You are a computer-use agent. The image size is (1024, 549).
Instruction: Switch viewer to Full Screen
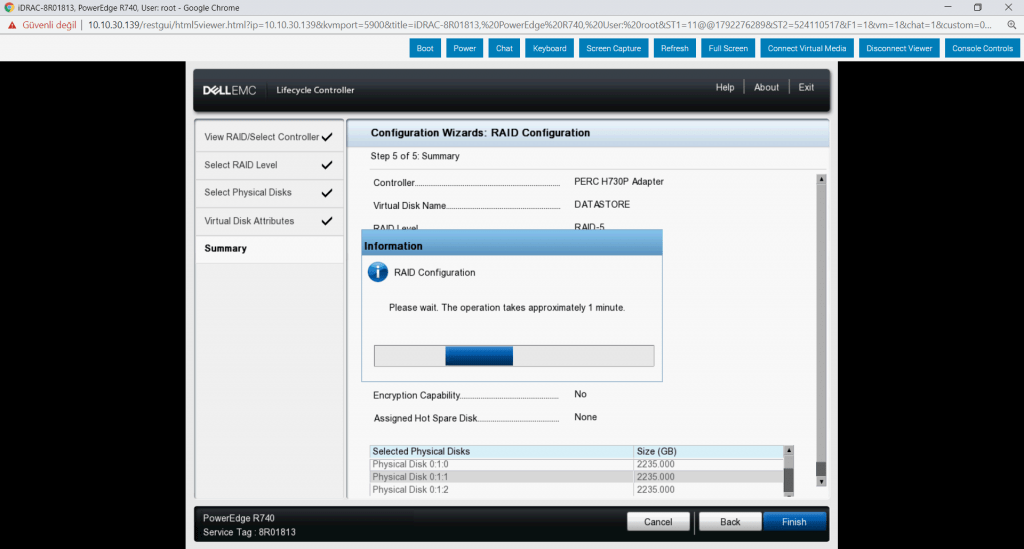coord(728,48)
